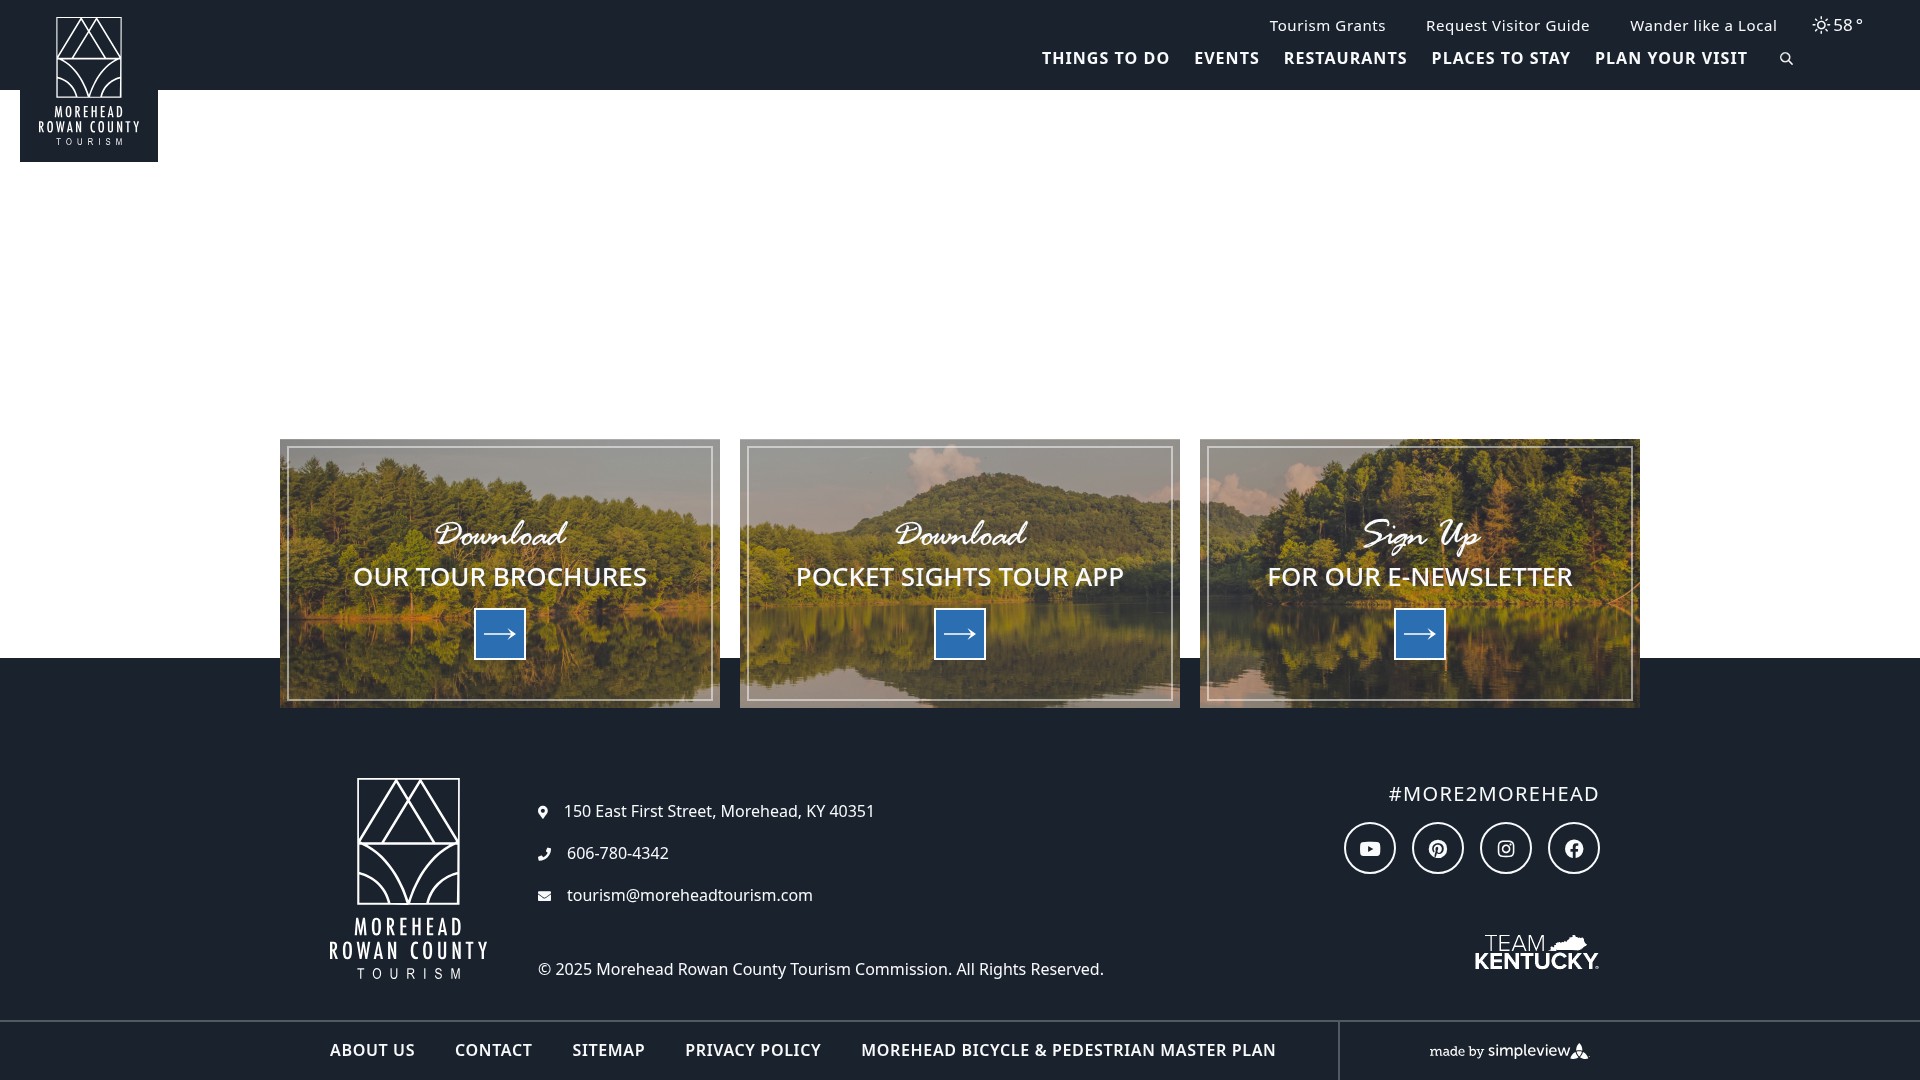Open the Places To Stay menu
This screenshot has width=1920, height=1080.
1501,58
